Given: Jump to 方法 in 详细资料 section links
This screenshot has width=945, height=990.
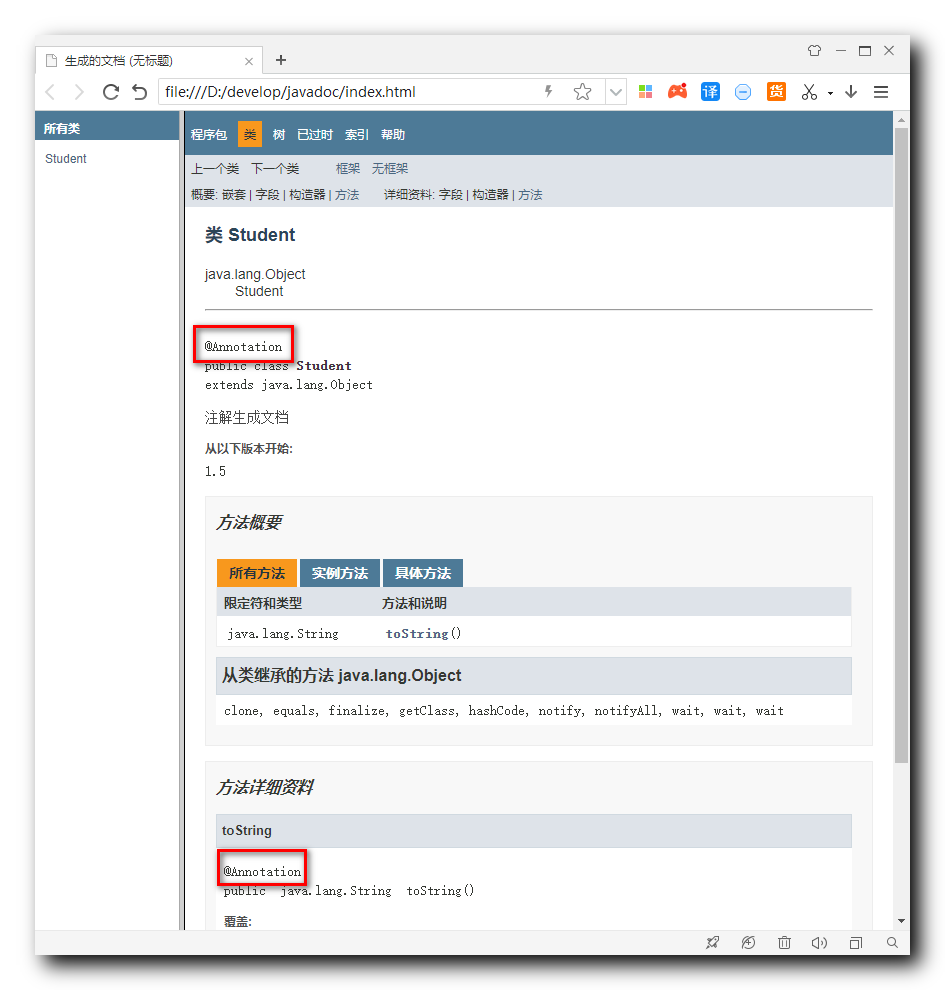Looking at the screenshot, I should pos(530,194).
